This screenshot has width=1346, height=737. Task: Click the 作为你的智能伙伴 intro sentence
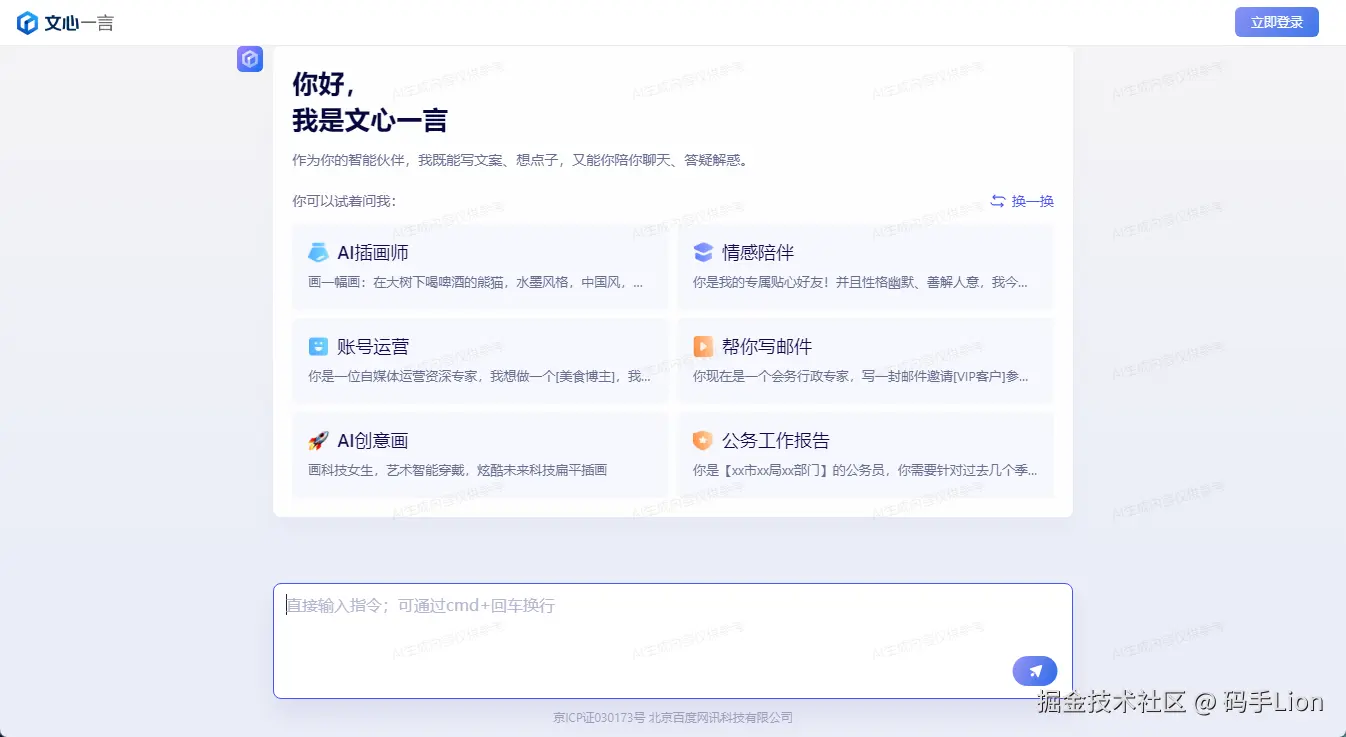[x=520, y=160]
